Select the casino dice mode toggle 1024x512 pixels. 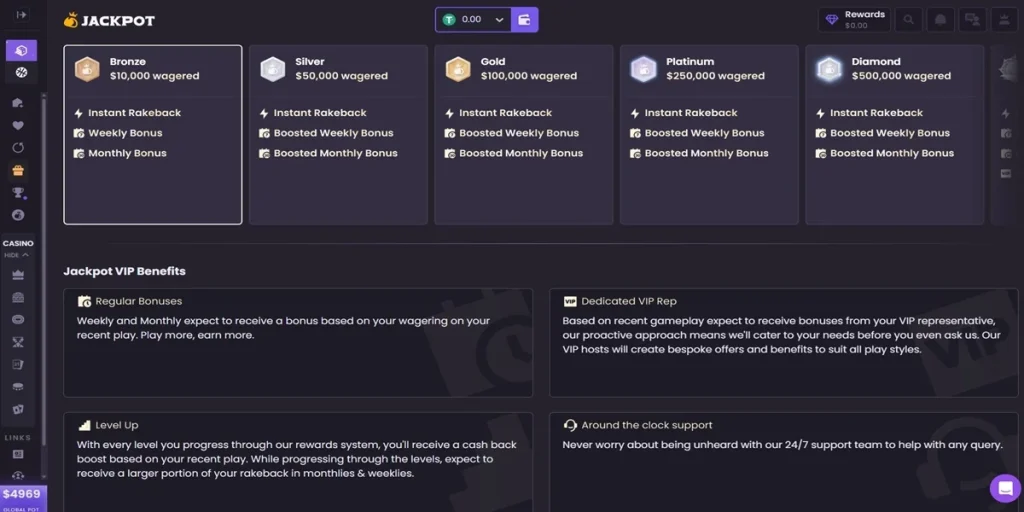coord(21,50)
